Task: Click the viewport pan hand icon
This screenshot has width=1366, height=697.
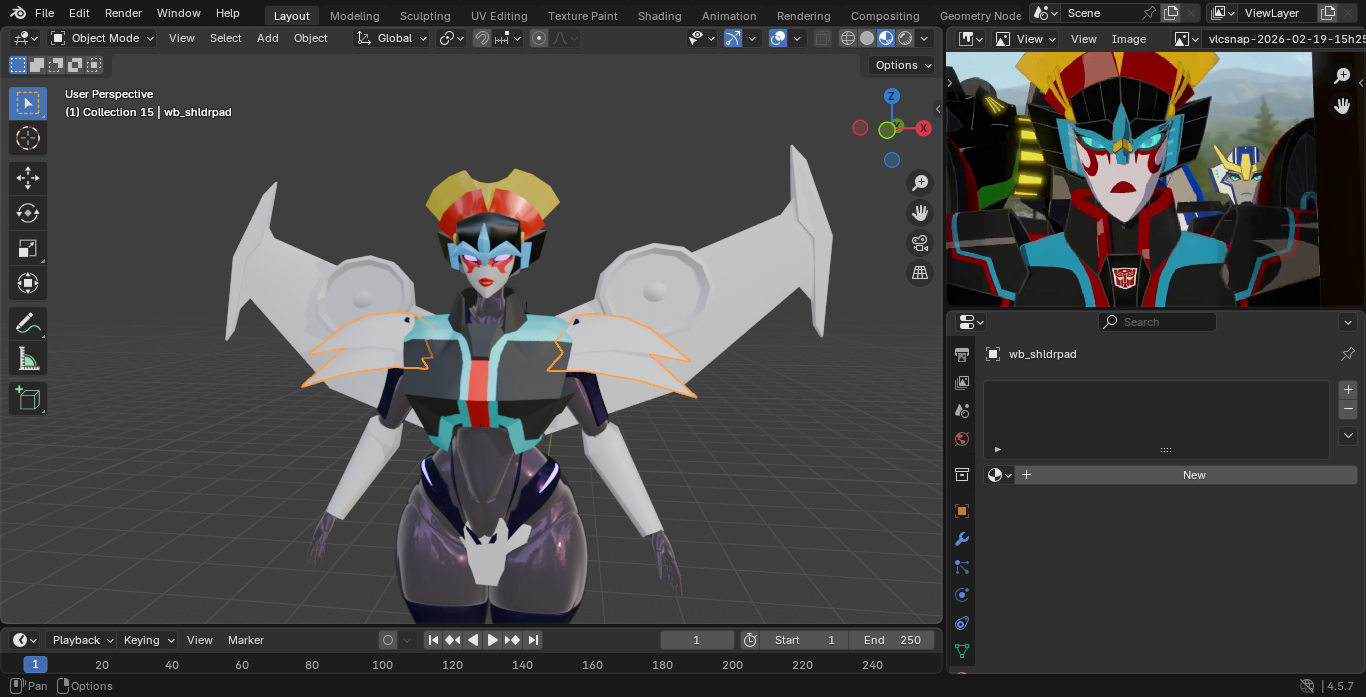Action: click(x=920, y=212)
